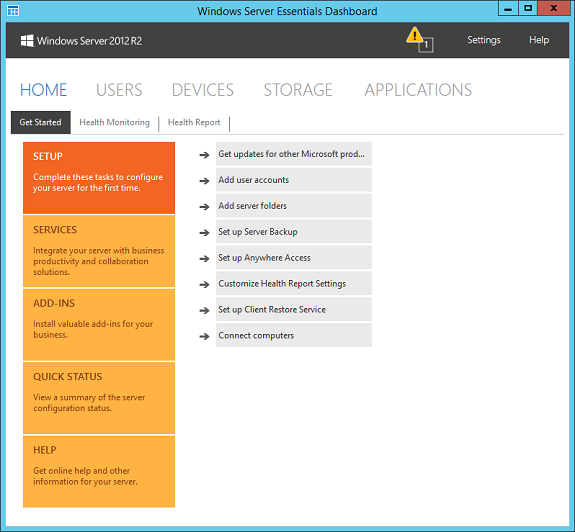Click arrow beside Set up Anywhere Access
Viewport: 575px width, 532px height.
point(204,258)
